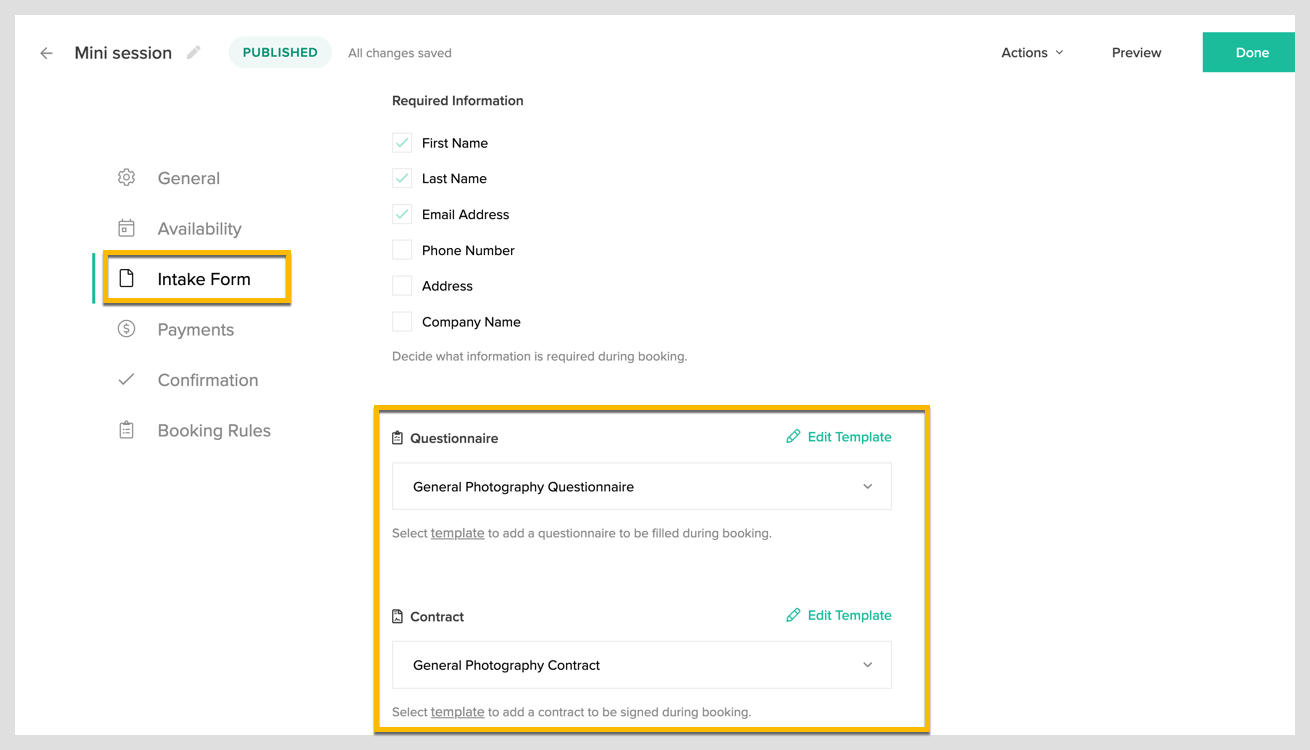Open the Availability tab
This screenshot has width=1310, height=750.
[x=199, y=228]
